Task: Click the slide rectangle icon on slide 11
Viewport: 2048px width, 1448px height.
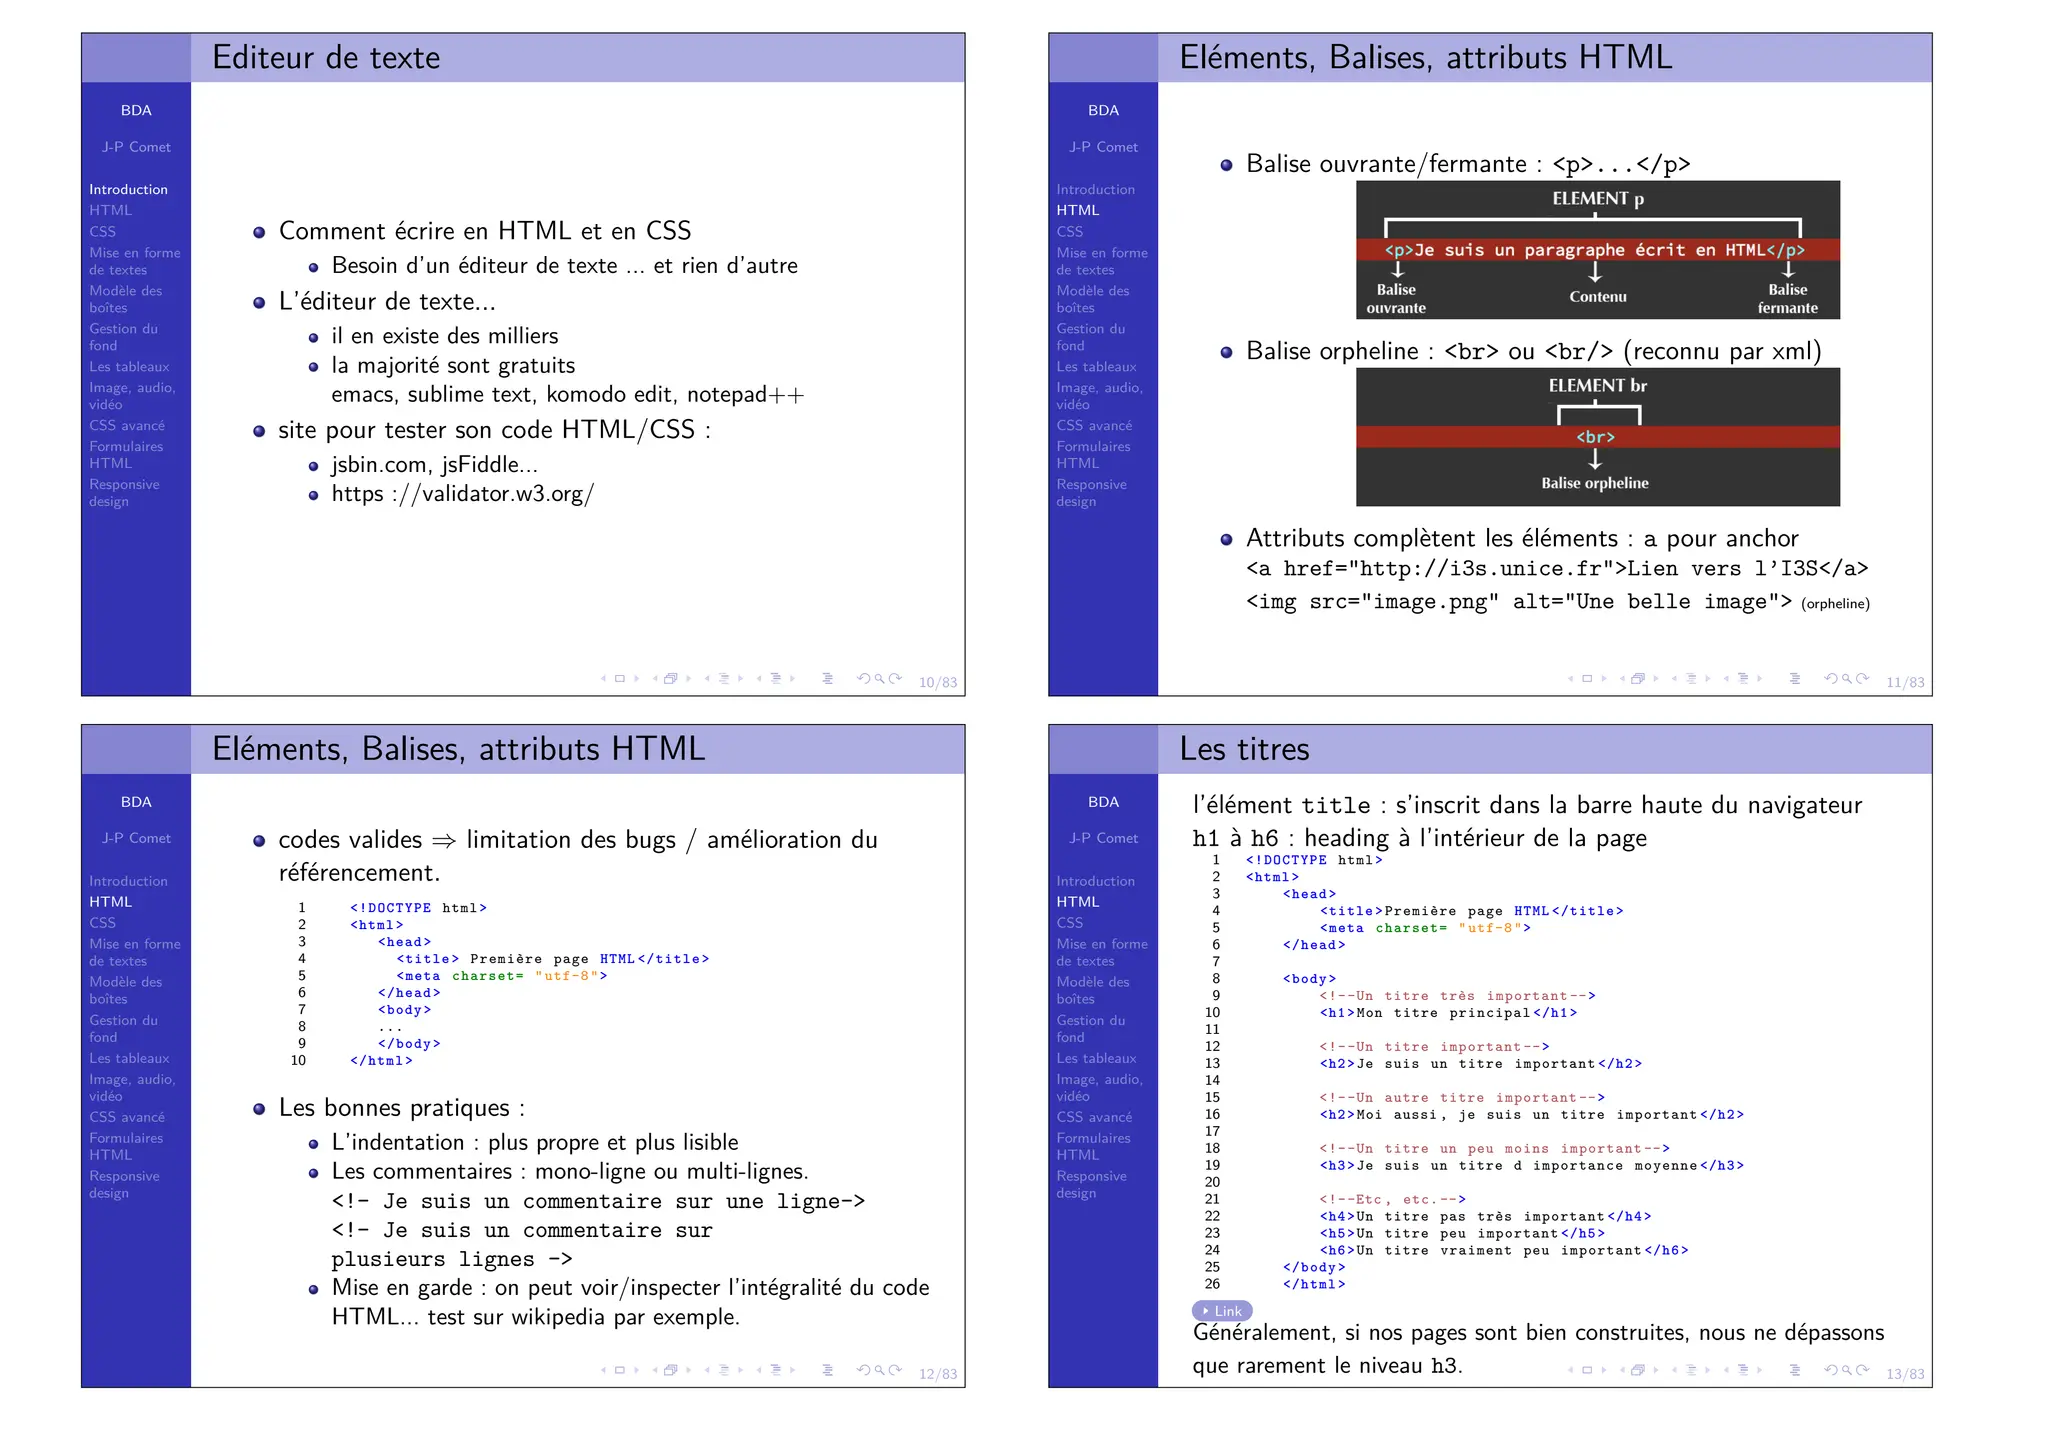Action: pos(1587,679)
